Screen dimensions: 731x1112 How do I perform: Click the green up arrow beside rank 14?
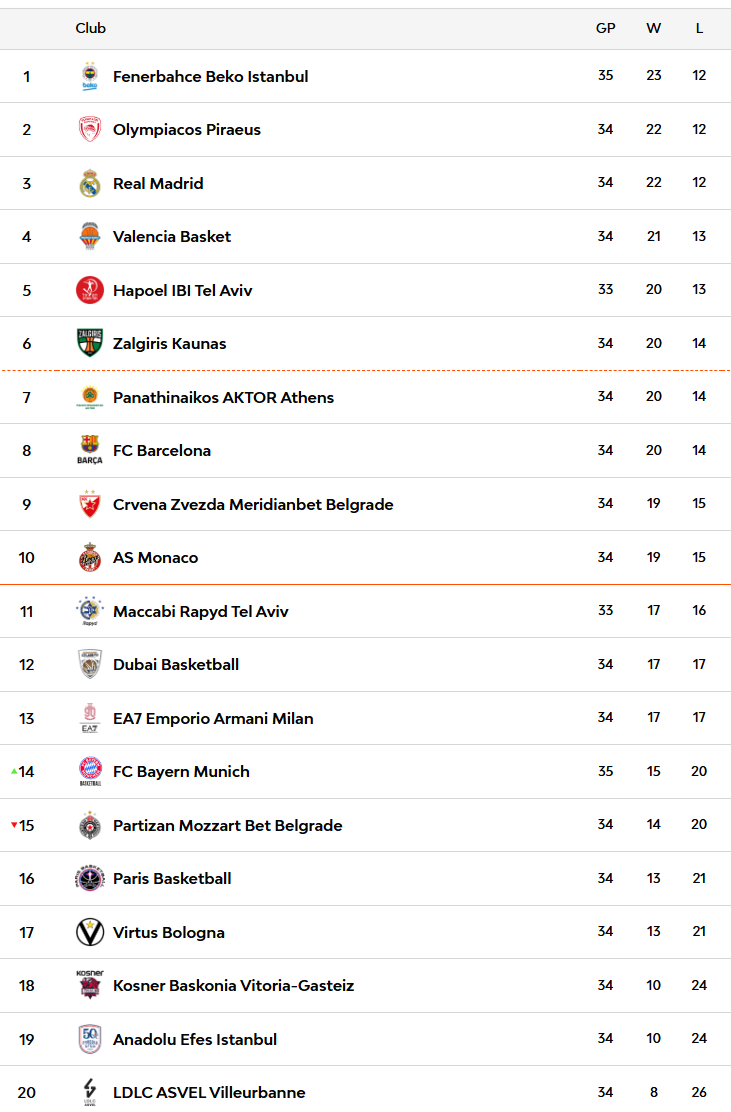pos(14,772)
